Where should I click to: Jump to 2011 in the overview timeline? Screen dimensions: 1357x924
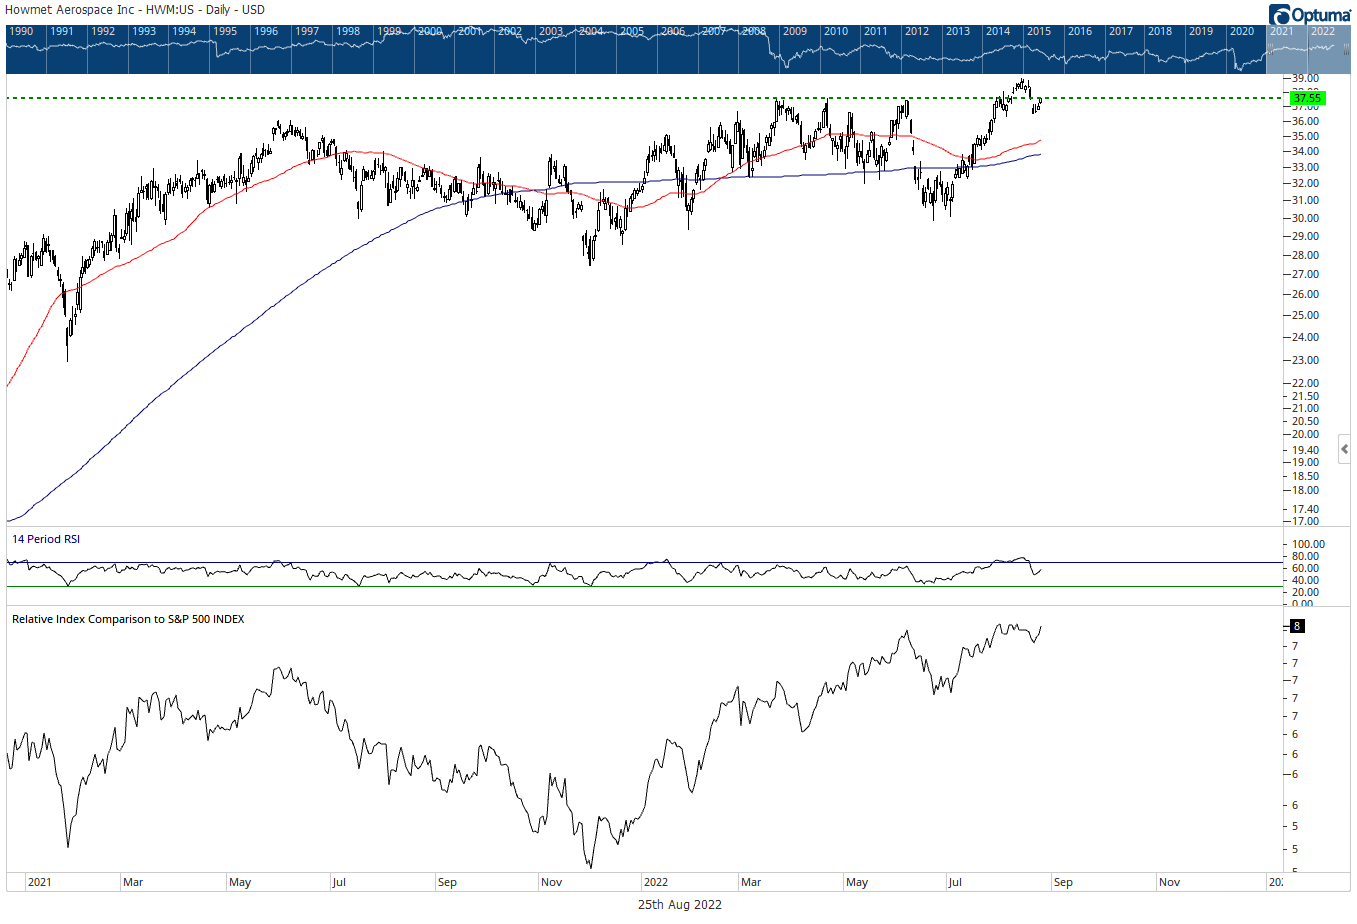coord(876,31)
